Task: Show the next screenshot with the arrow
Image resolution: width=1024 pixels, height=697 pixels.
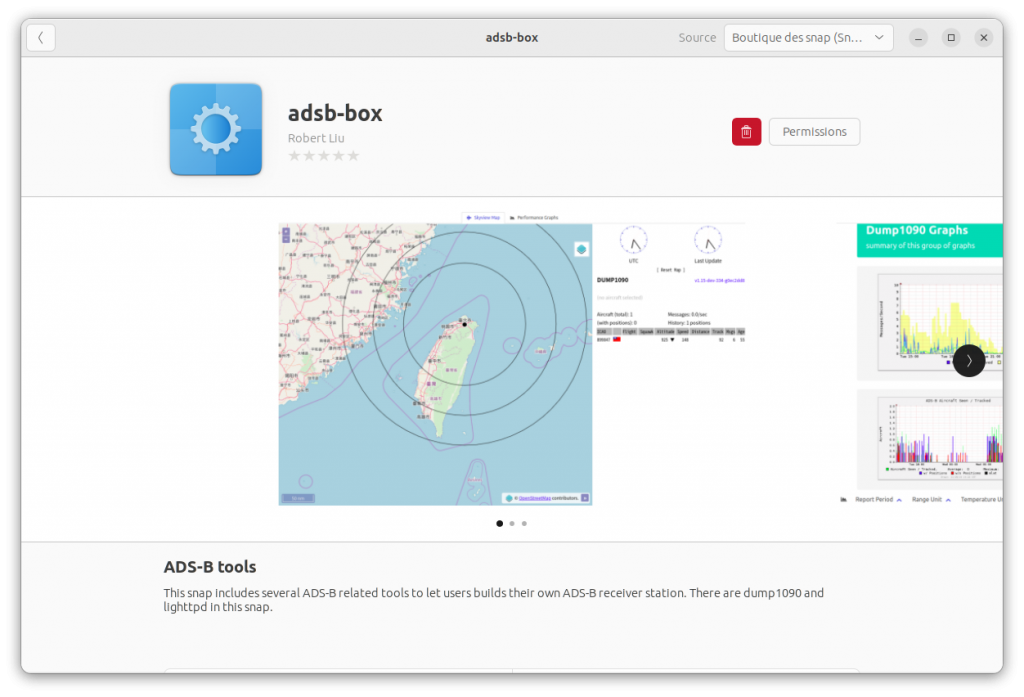Action: click(x=969, y=361)
